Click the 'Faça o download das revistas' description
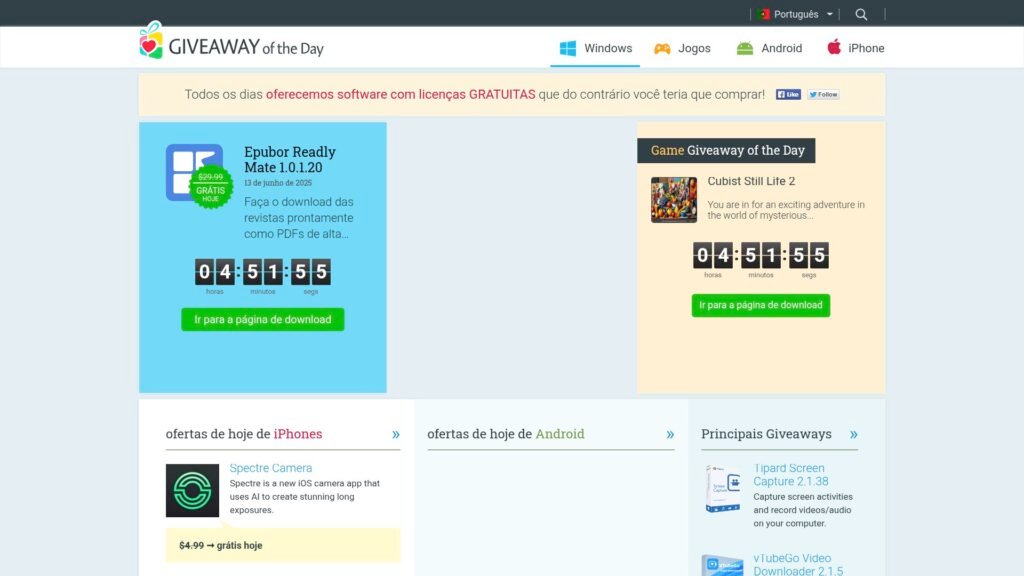Screen dimensions: 1024x576 click(x=298, y=217)
